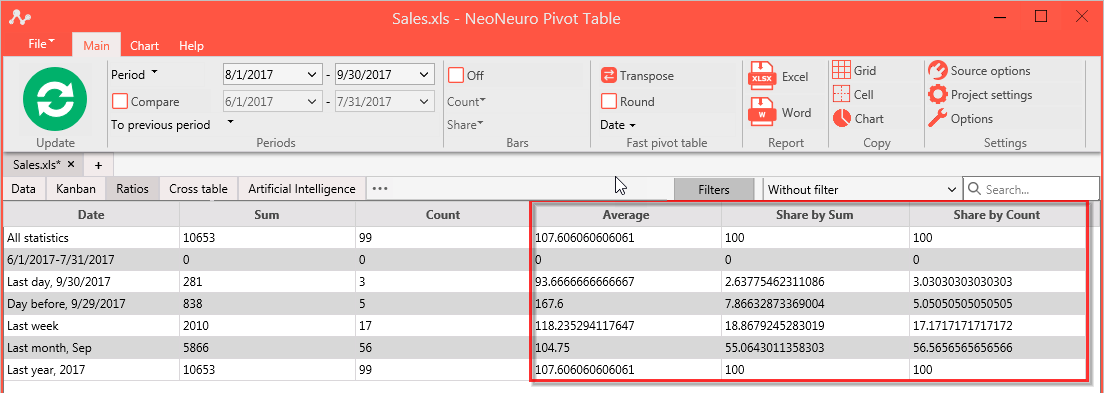Image resolution: width=1104 pixels, height=393 pixels.
Task: Click the Average cell 167.6
Action: click(x=626, y=304)
